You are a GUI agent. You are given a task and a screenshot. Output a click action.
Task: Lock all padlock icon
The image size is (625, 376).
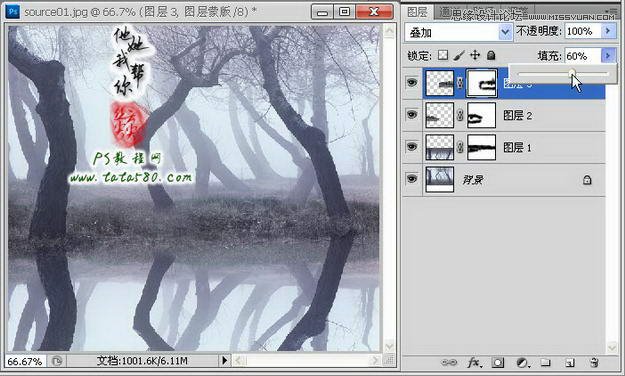pyautogui.click(x=491, y=55)
